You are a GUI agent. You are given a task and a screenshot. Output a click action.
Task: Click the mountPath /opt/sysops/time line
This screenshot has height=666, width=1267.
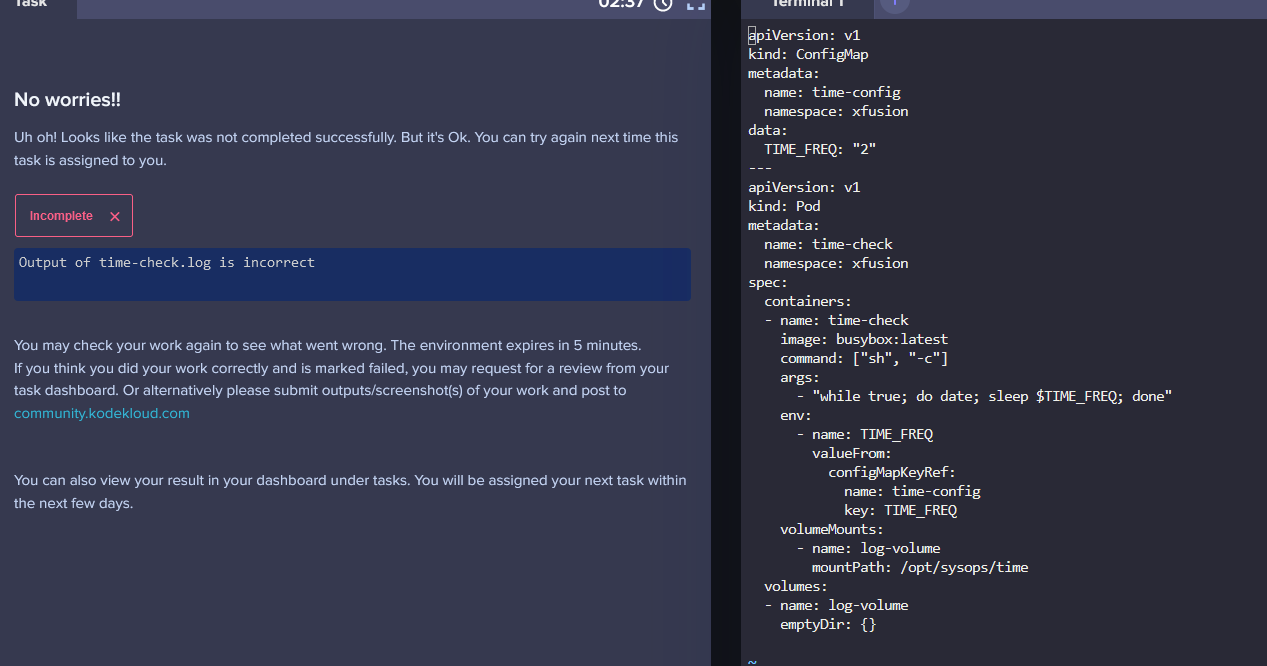click(x=920, y=567)
